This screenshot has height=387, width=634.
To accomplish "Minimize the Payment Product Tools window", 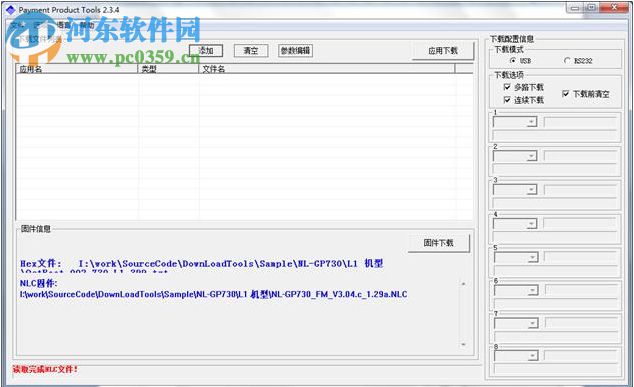I will (x=575, y=8).
